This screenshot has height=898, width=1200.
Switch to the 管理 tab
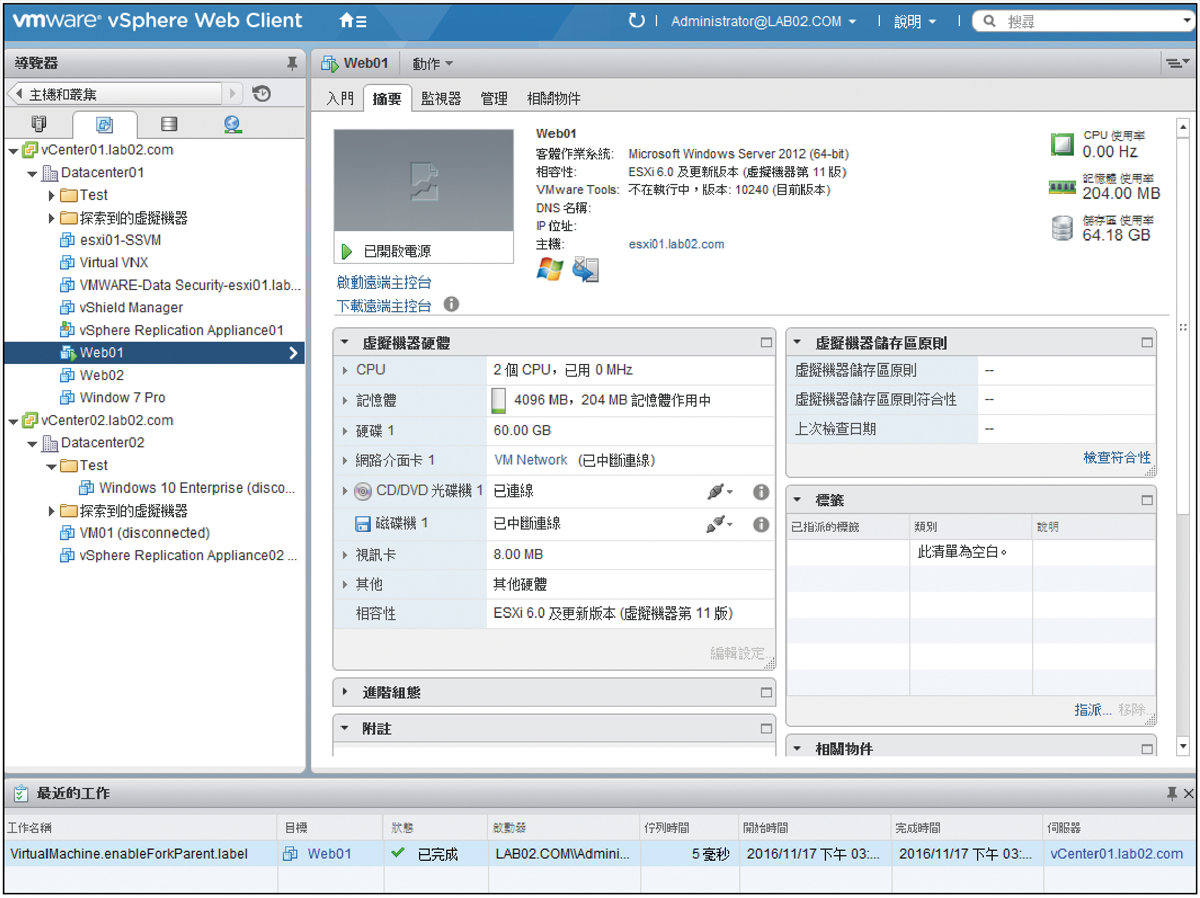coord(494,98)
